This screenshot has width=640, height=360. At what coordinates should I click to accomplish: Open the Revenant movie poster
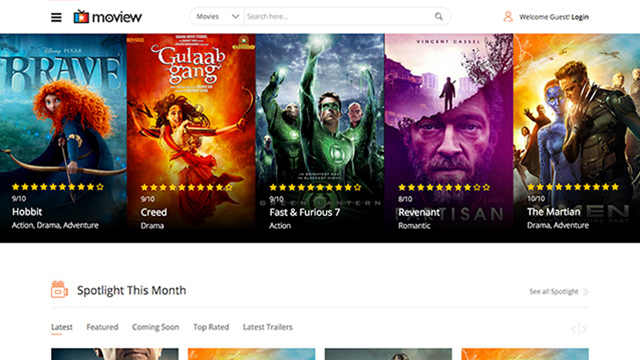[449, 138]
